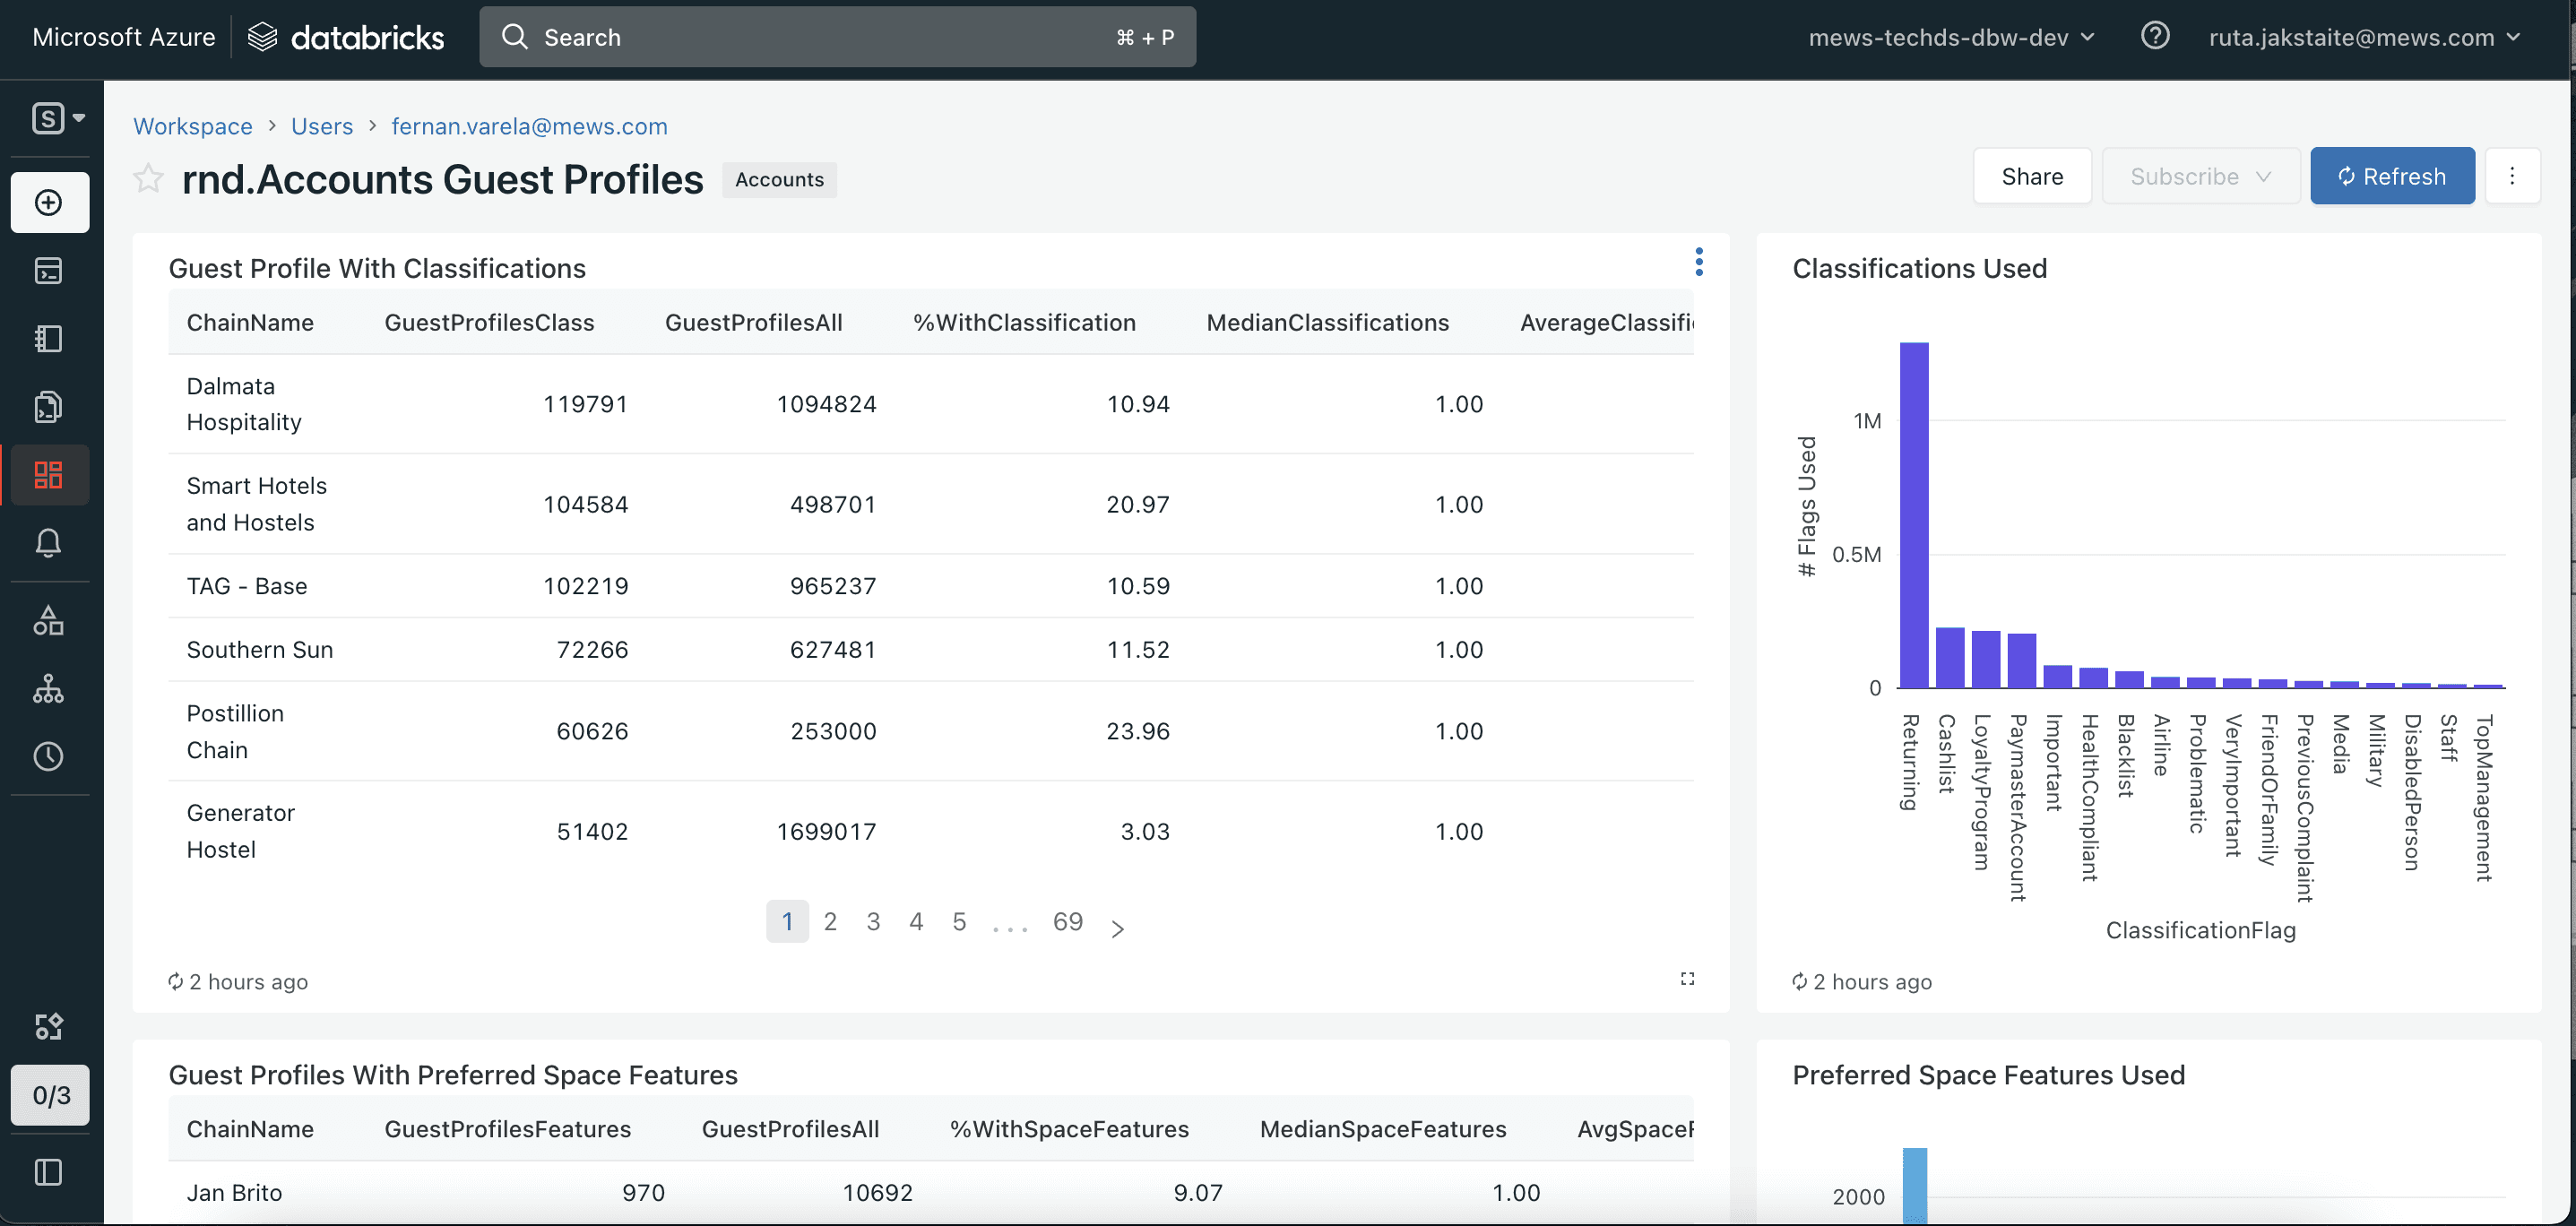Select the Smart Hotels and Hostels row name
2576x1226 pixels.
(257, 504)
